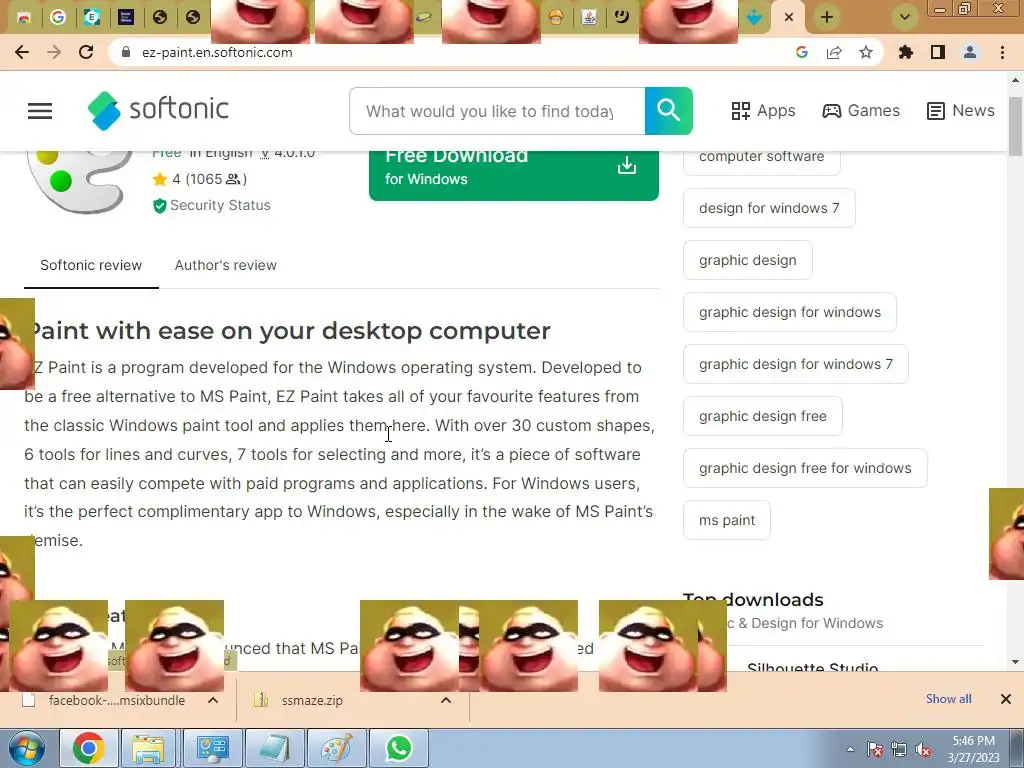Click the Softonic logo
The width and height of the screenshot is (1024, 768).
pos(158,110)
